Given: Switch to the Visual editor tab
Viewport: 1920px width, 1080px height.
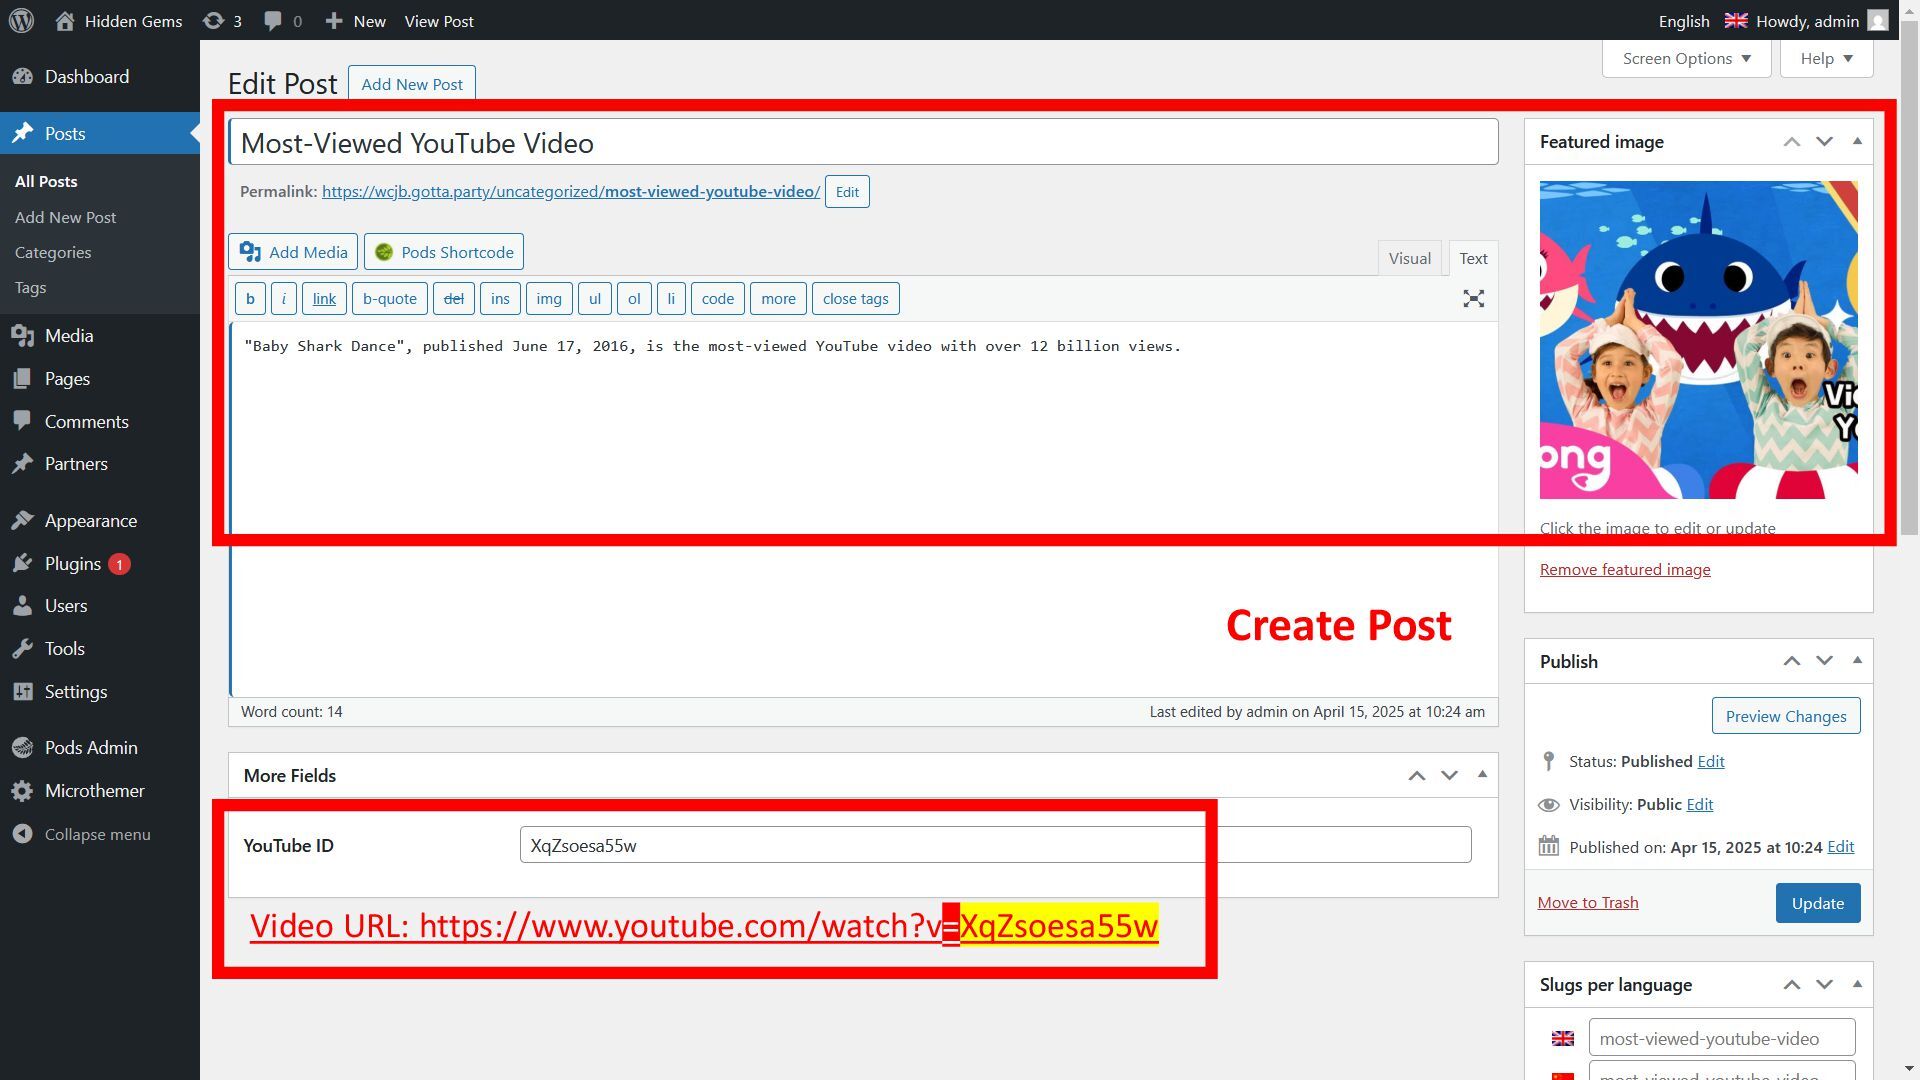Looking at the screenshot, I should [1409, 258].
